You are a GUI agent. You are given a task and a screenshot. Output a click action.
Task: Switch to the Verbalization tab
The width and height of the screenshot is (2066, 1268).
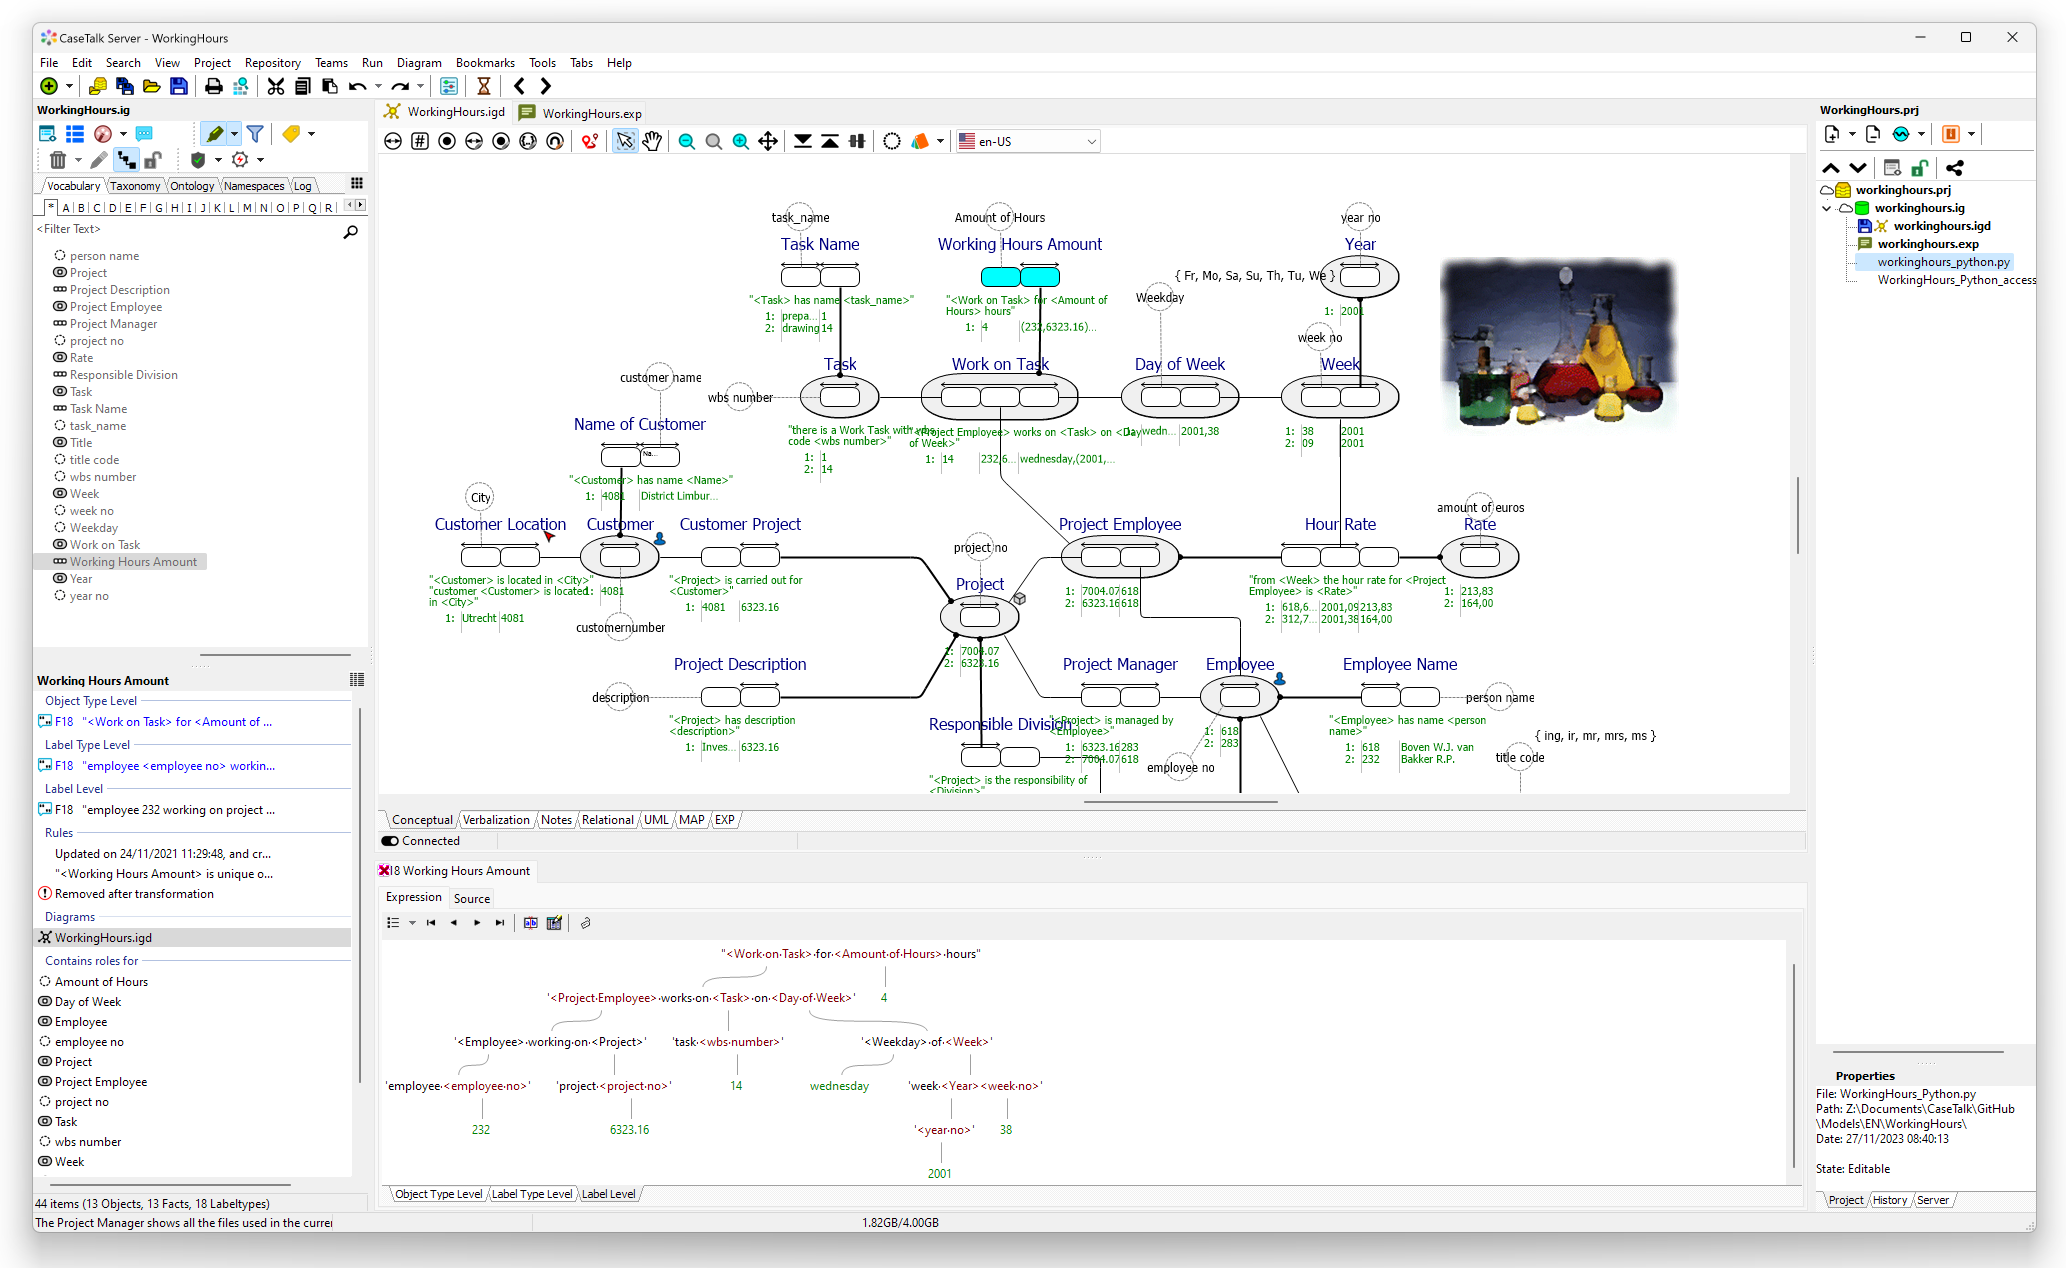point(496,820)
